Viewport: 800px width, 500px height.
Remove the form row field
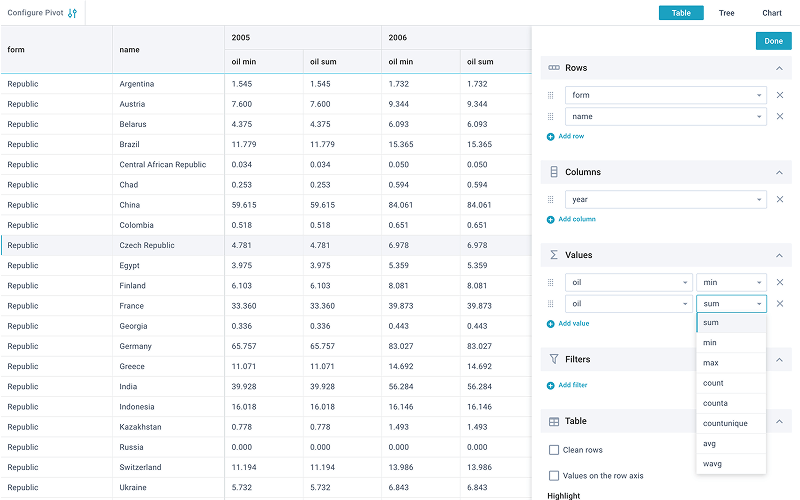(780, 95)
